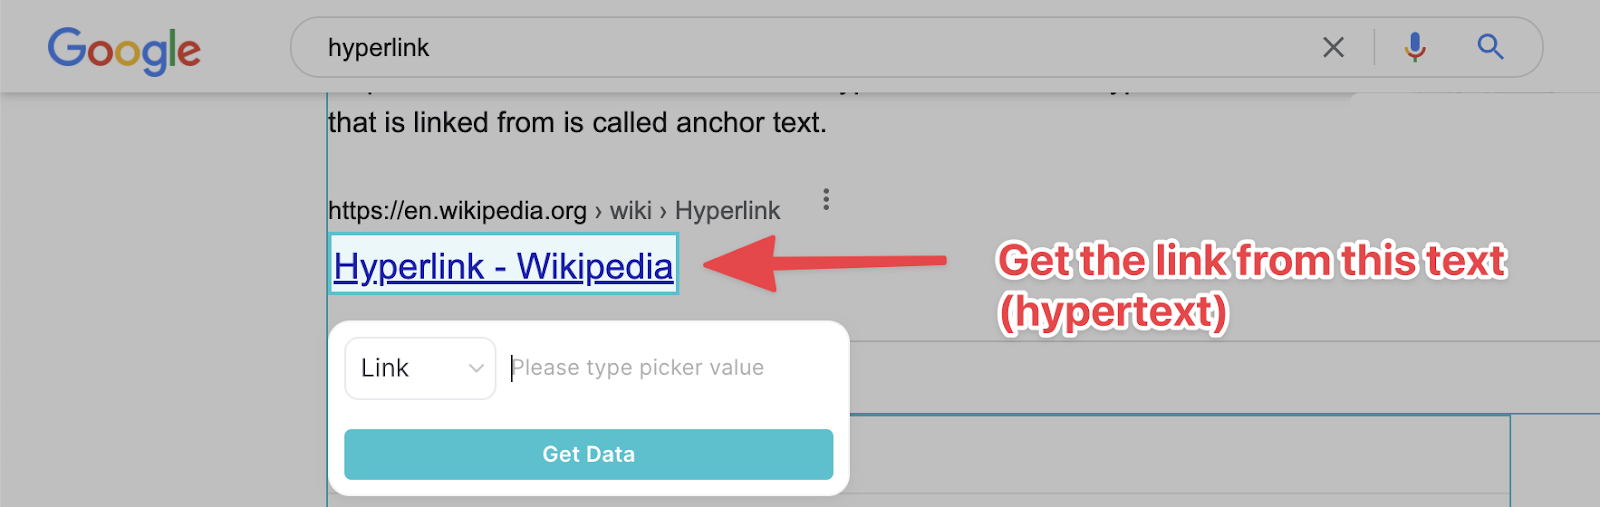The height and width of the screenshot is (507, 1600).
Task: Click the red 'Get the link from this text' label
Action: (x=1252, y=261)
